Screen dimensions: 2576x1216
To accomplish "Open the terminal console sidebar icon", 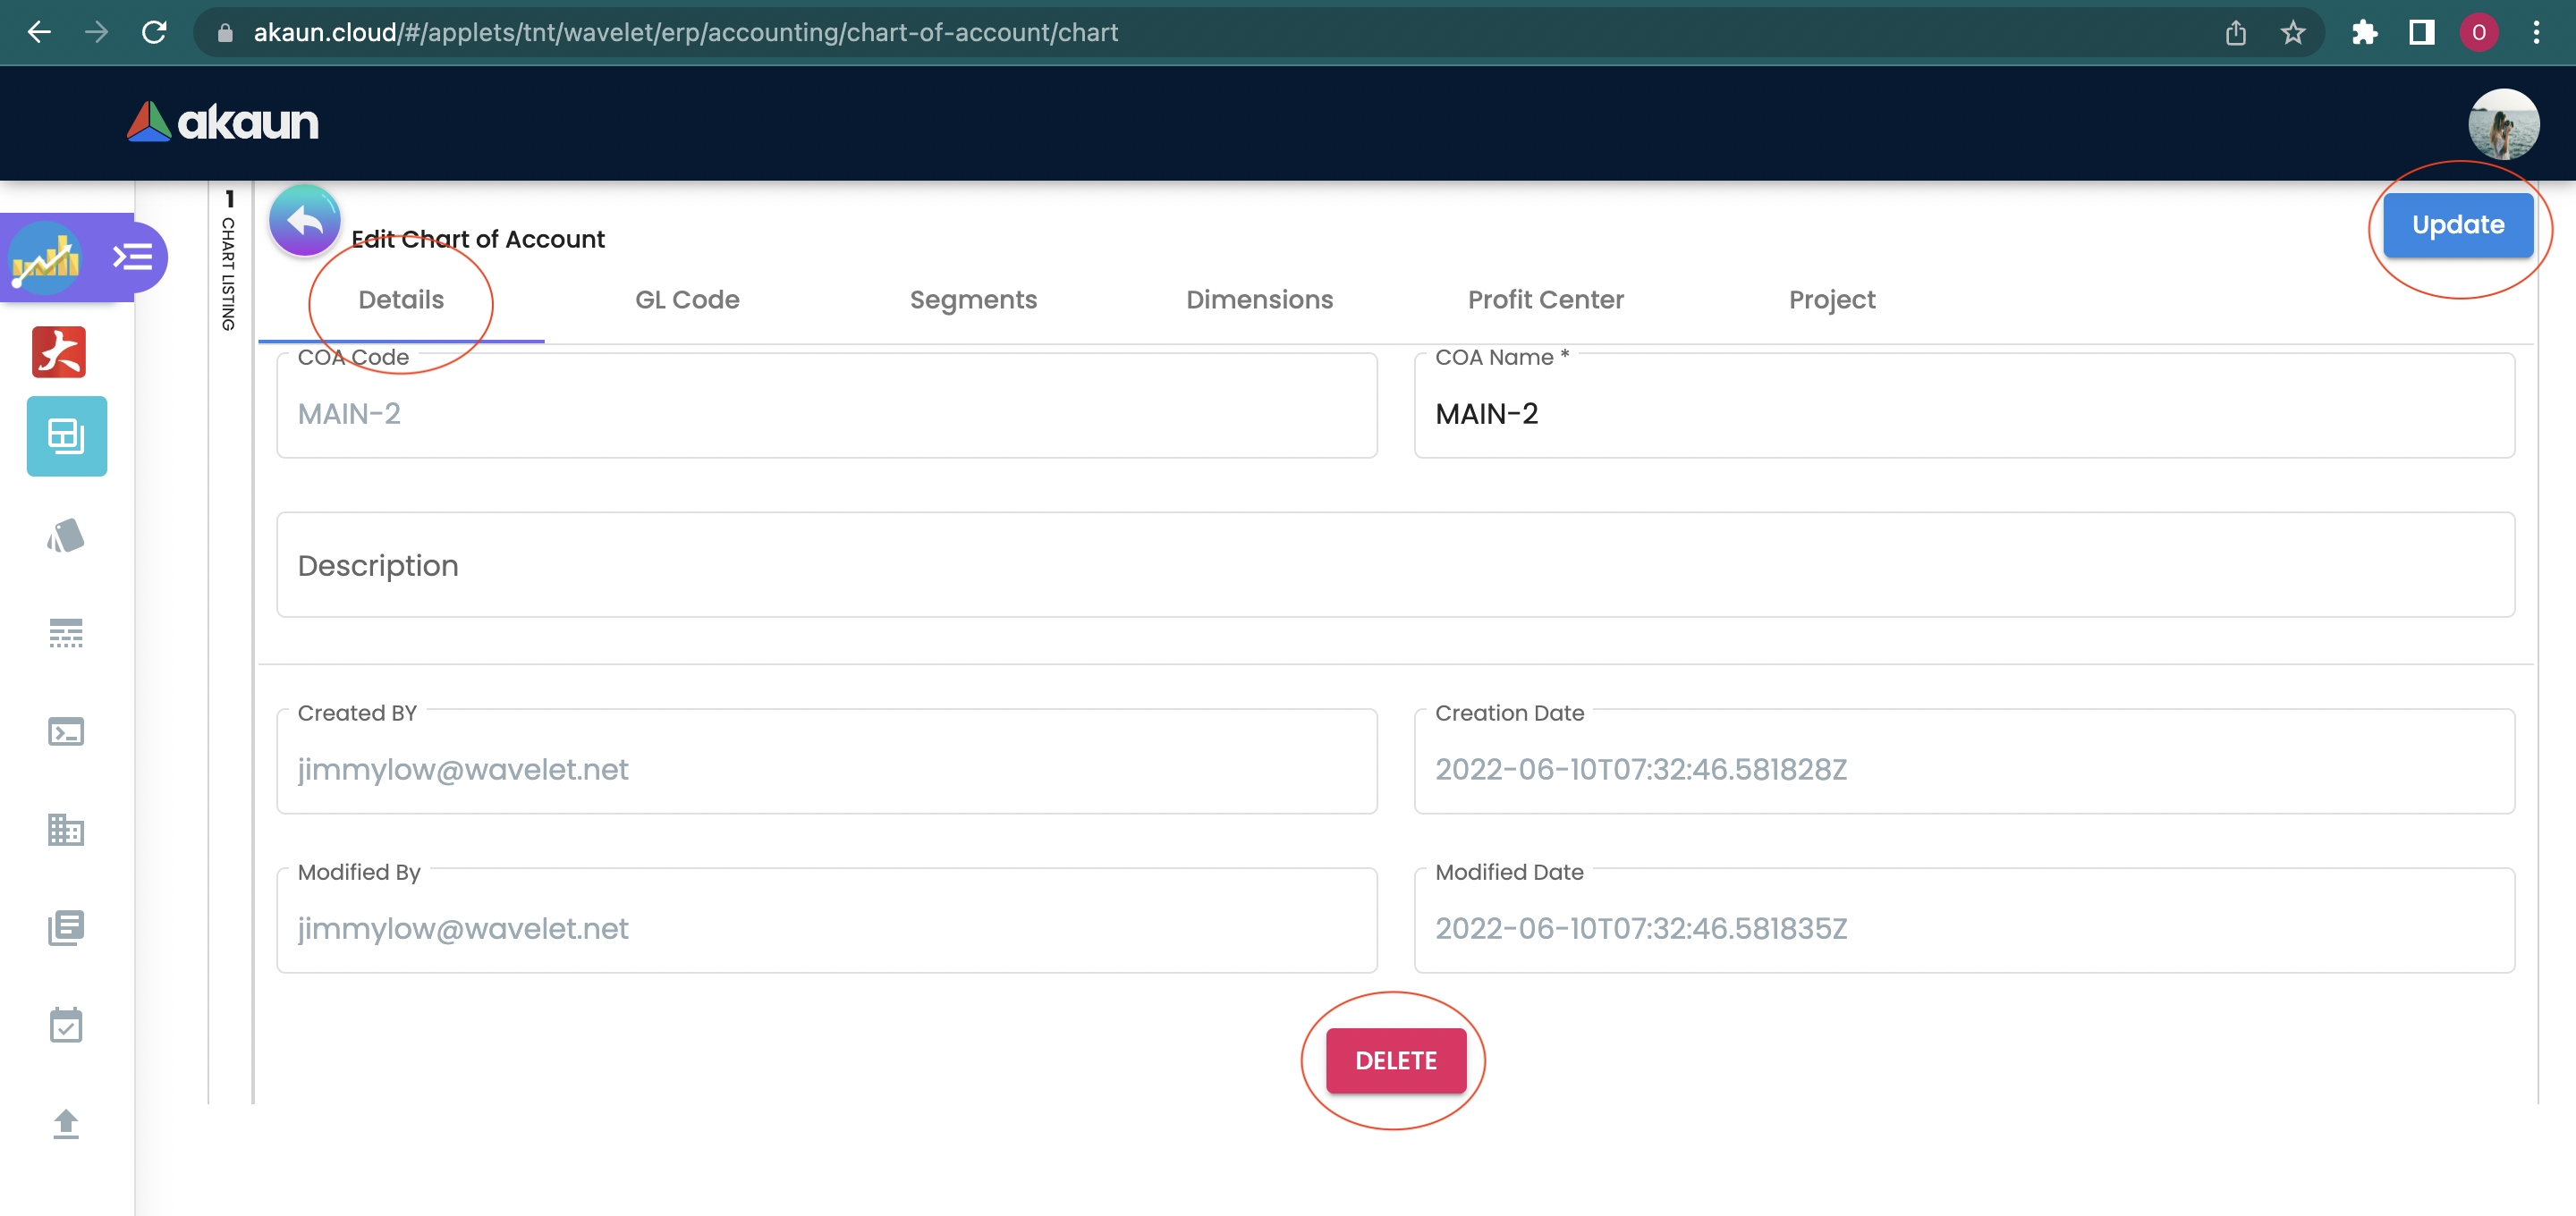I will click(x=66, y=732).
